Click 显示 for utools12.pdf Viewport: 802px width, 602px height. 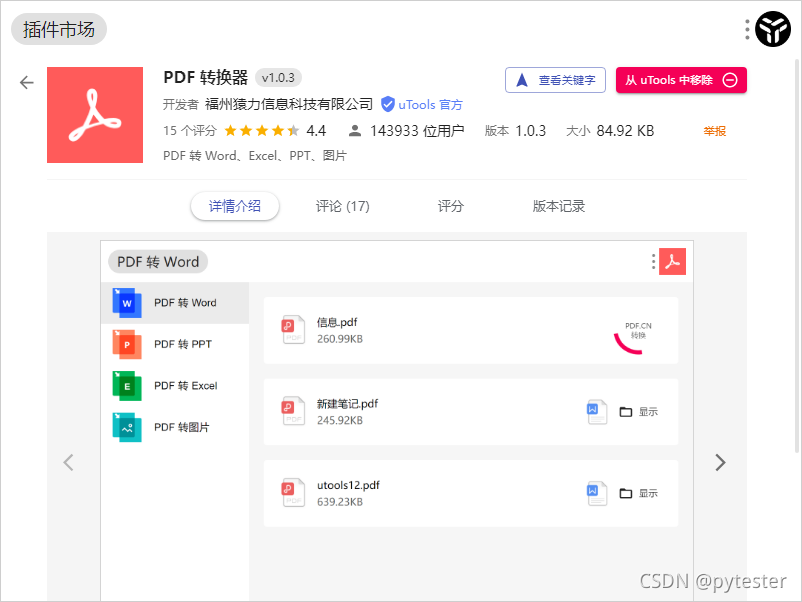(x=638, y=493)
